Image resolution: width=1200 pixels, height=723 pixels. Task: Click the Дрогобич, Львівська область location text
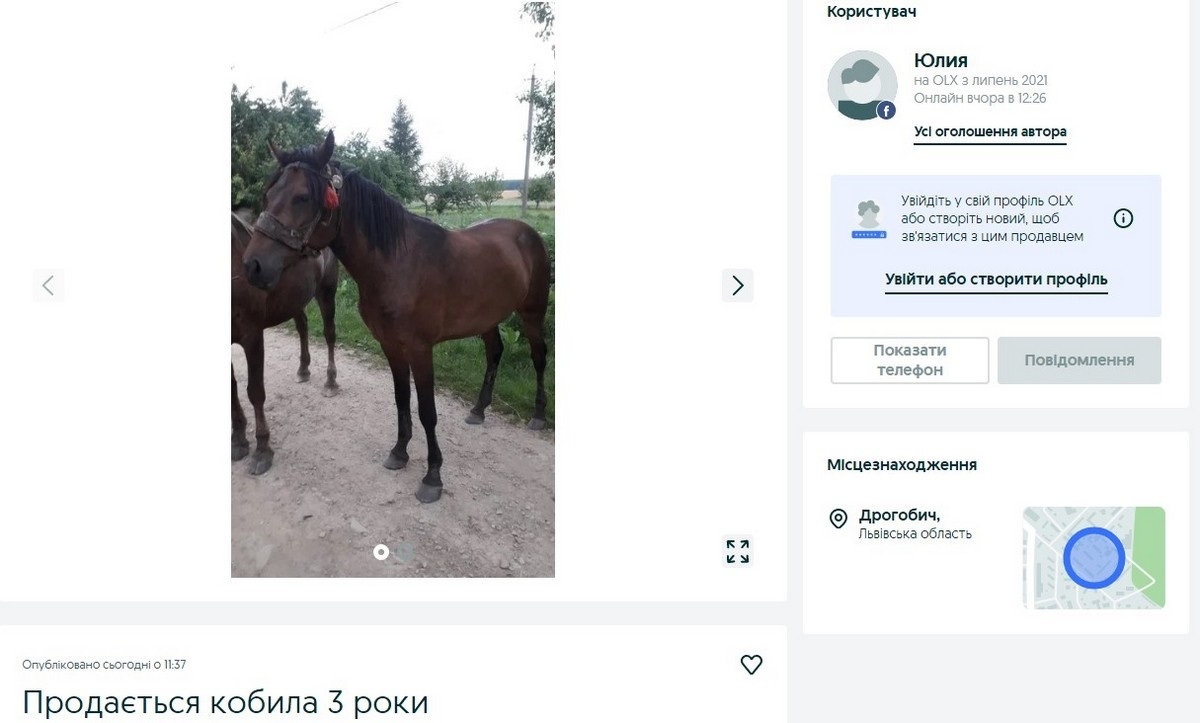click(915, 524)
